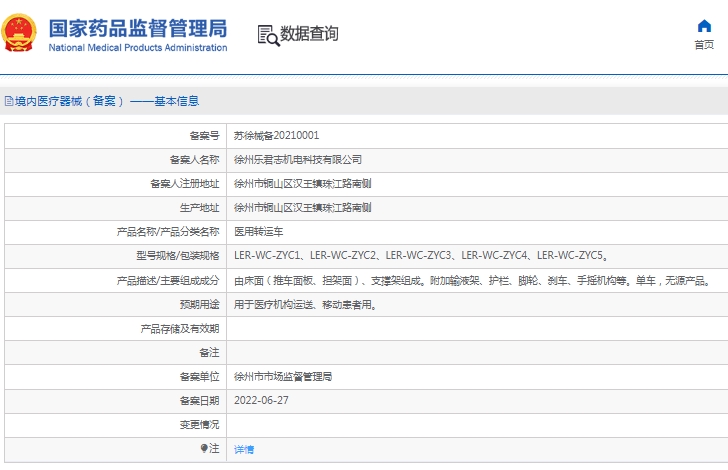Screen dimensions: 728x470
Task: Click the value 用于医疗机构运送、移动患者用
Action: pyautogui.click(x=305, y=305)
